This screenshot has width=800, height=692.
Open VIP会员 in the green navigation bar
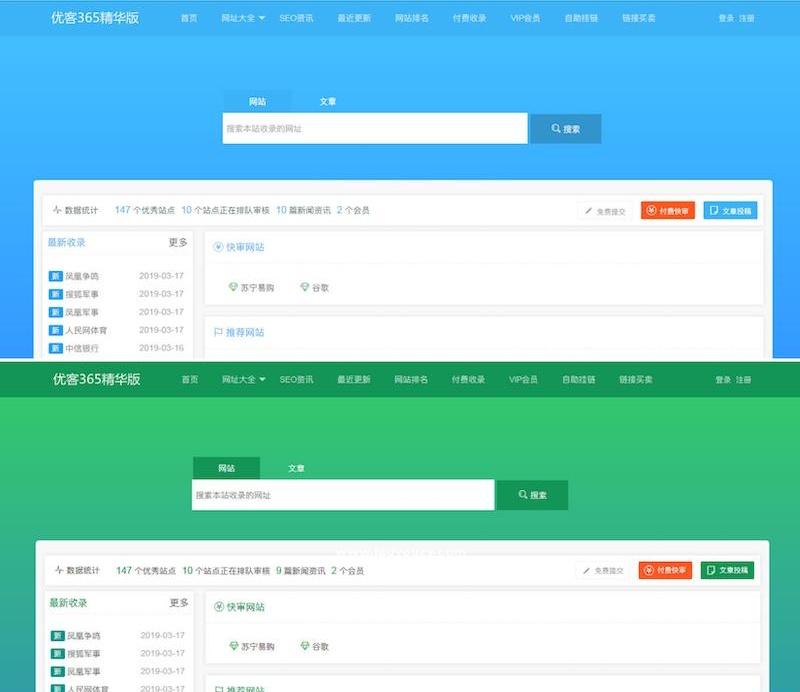click(x=523, y=380)
